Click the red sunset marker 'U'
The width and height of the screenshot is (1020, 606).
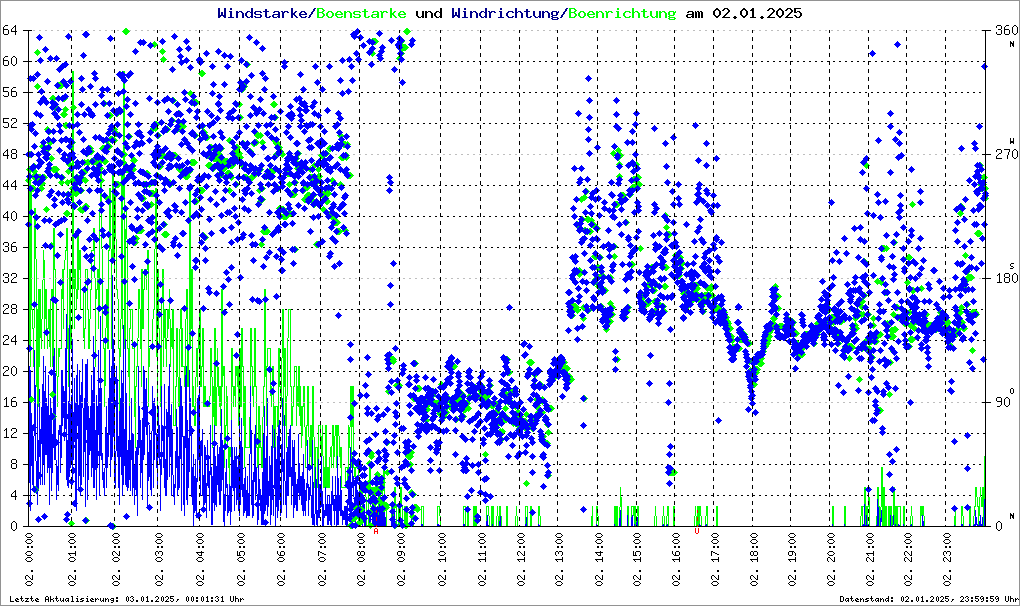click(x=697, y=531)
